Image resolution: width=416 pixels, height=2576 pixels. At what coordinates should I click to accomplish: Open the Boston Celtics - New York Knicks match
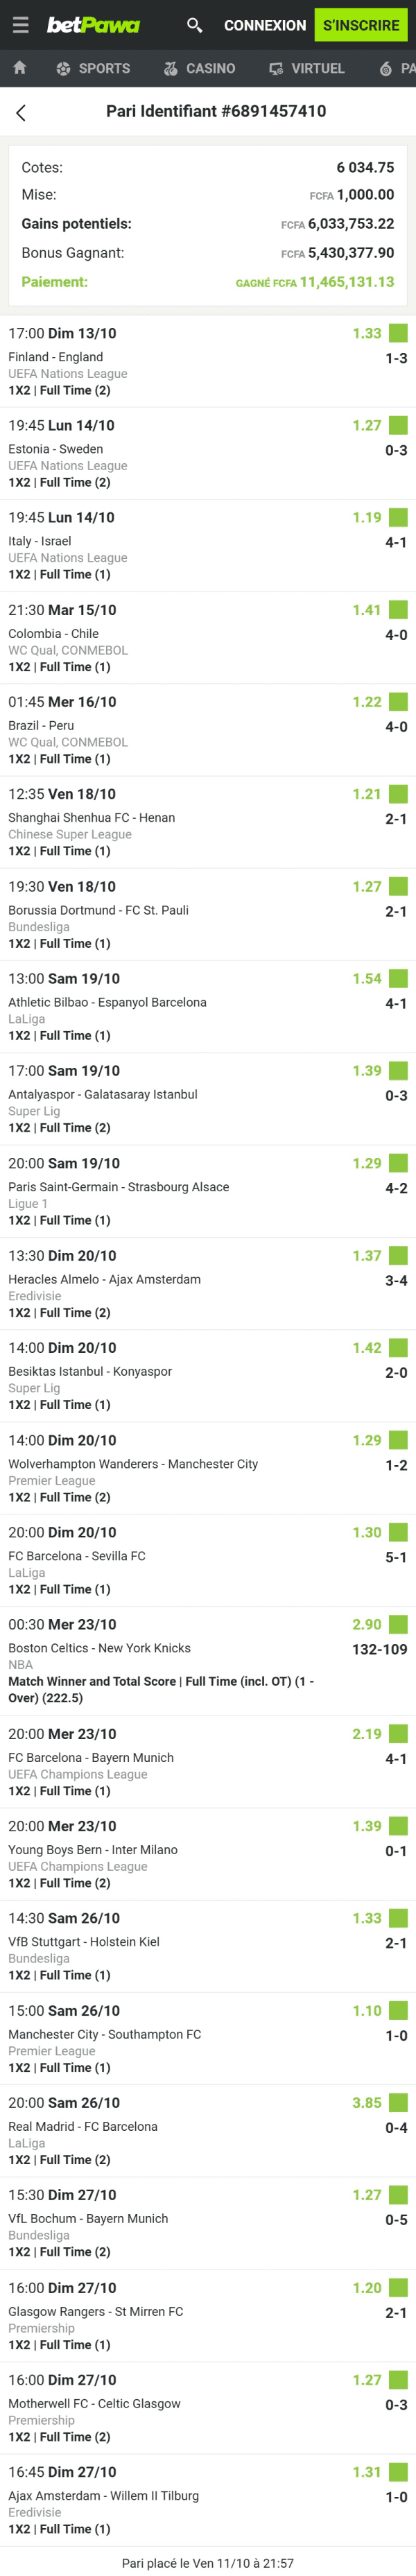tap(99, 1648)
